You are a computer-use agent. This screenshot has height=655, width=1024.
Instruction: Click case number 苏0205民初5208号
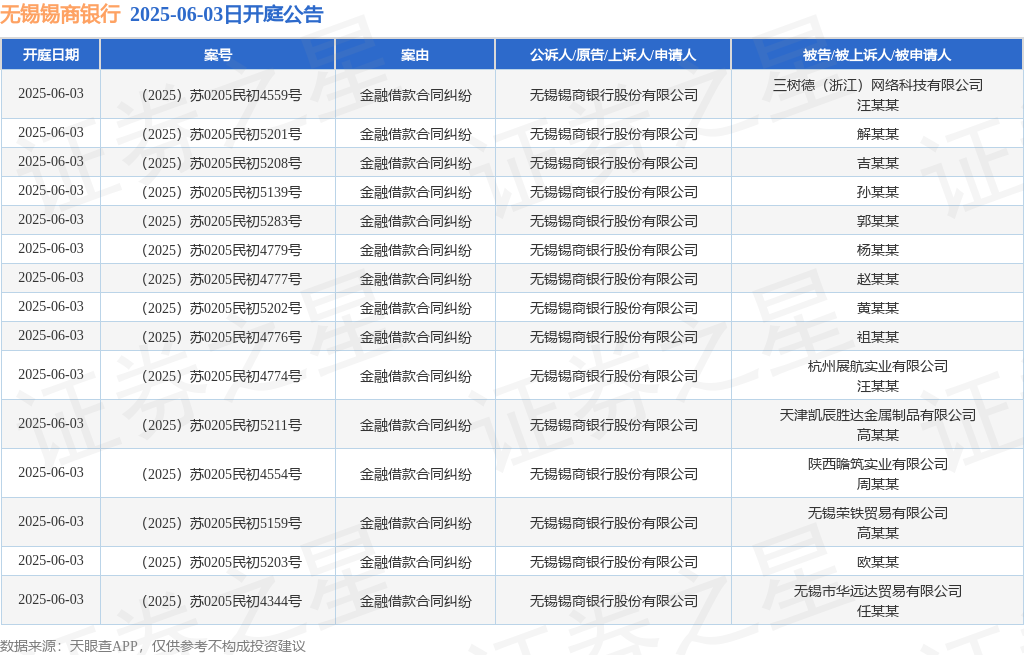click(x=246, y=163)
